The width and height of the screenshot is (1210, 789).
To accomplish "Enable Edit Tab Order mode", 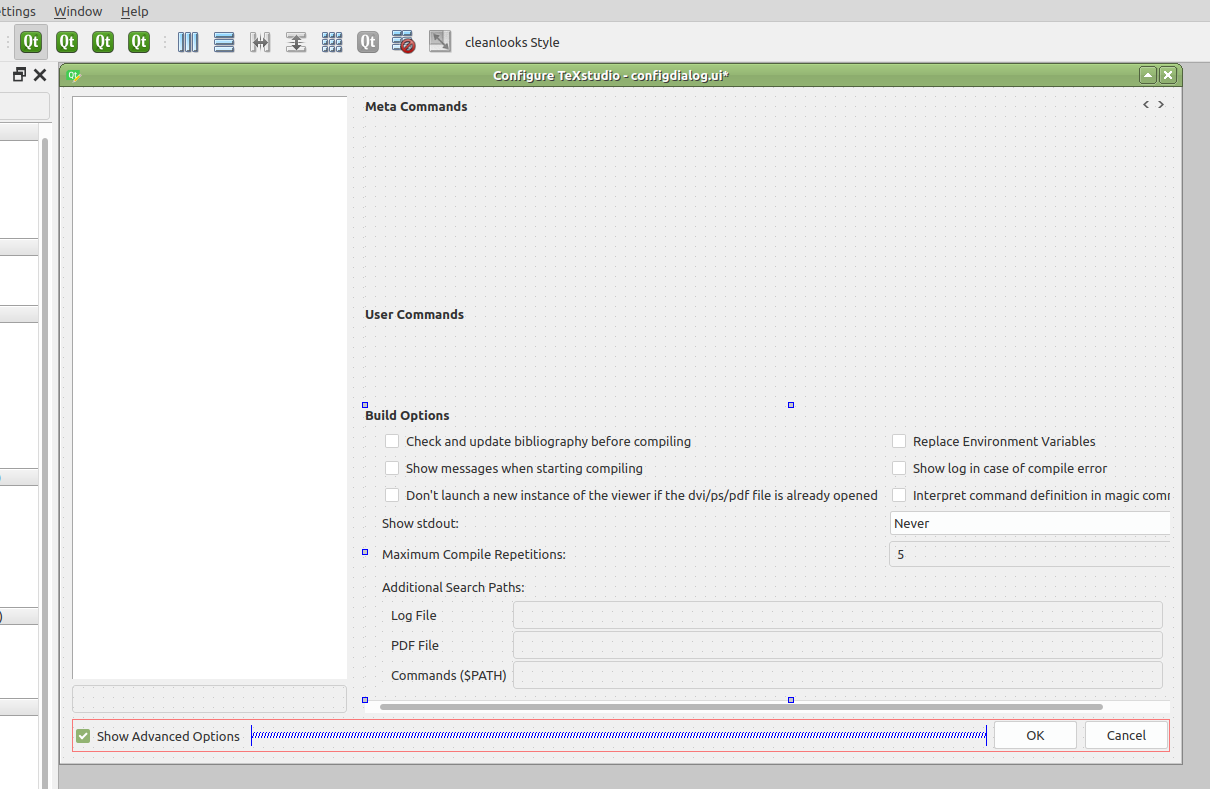I will coord(138,42).
